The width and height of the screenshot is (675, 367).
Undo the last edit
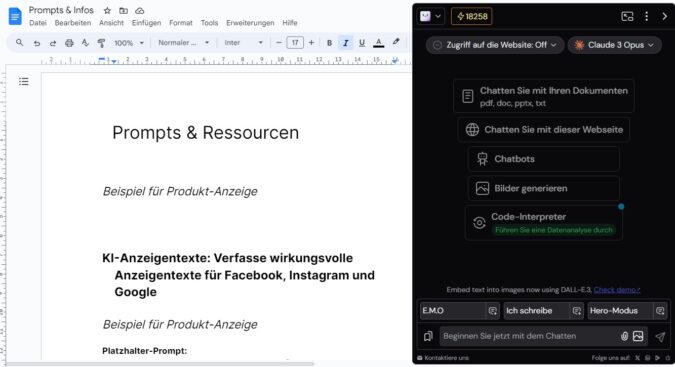click(37, 43)
